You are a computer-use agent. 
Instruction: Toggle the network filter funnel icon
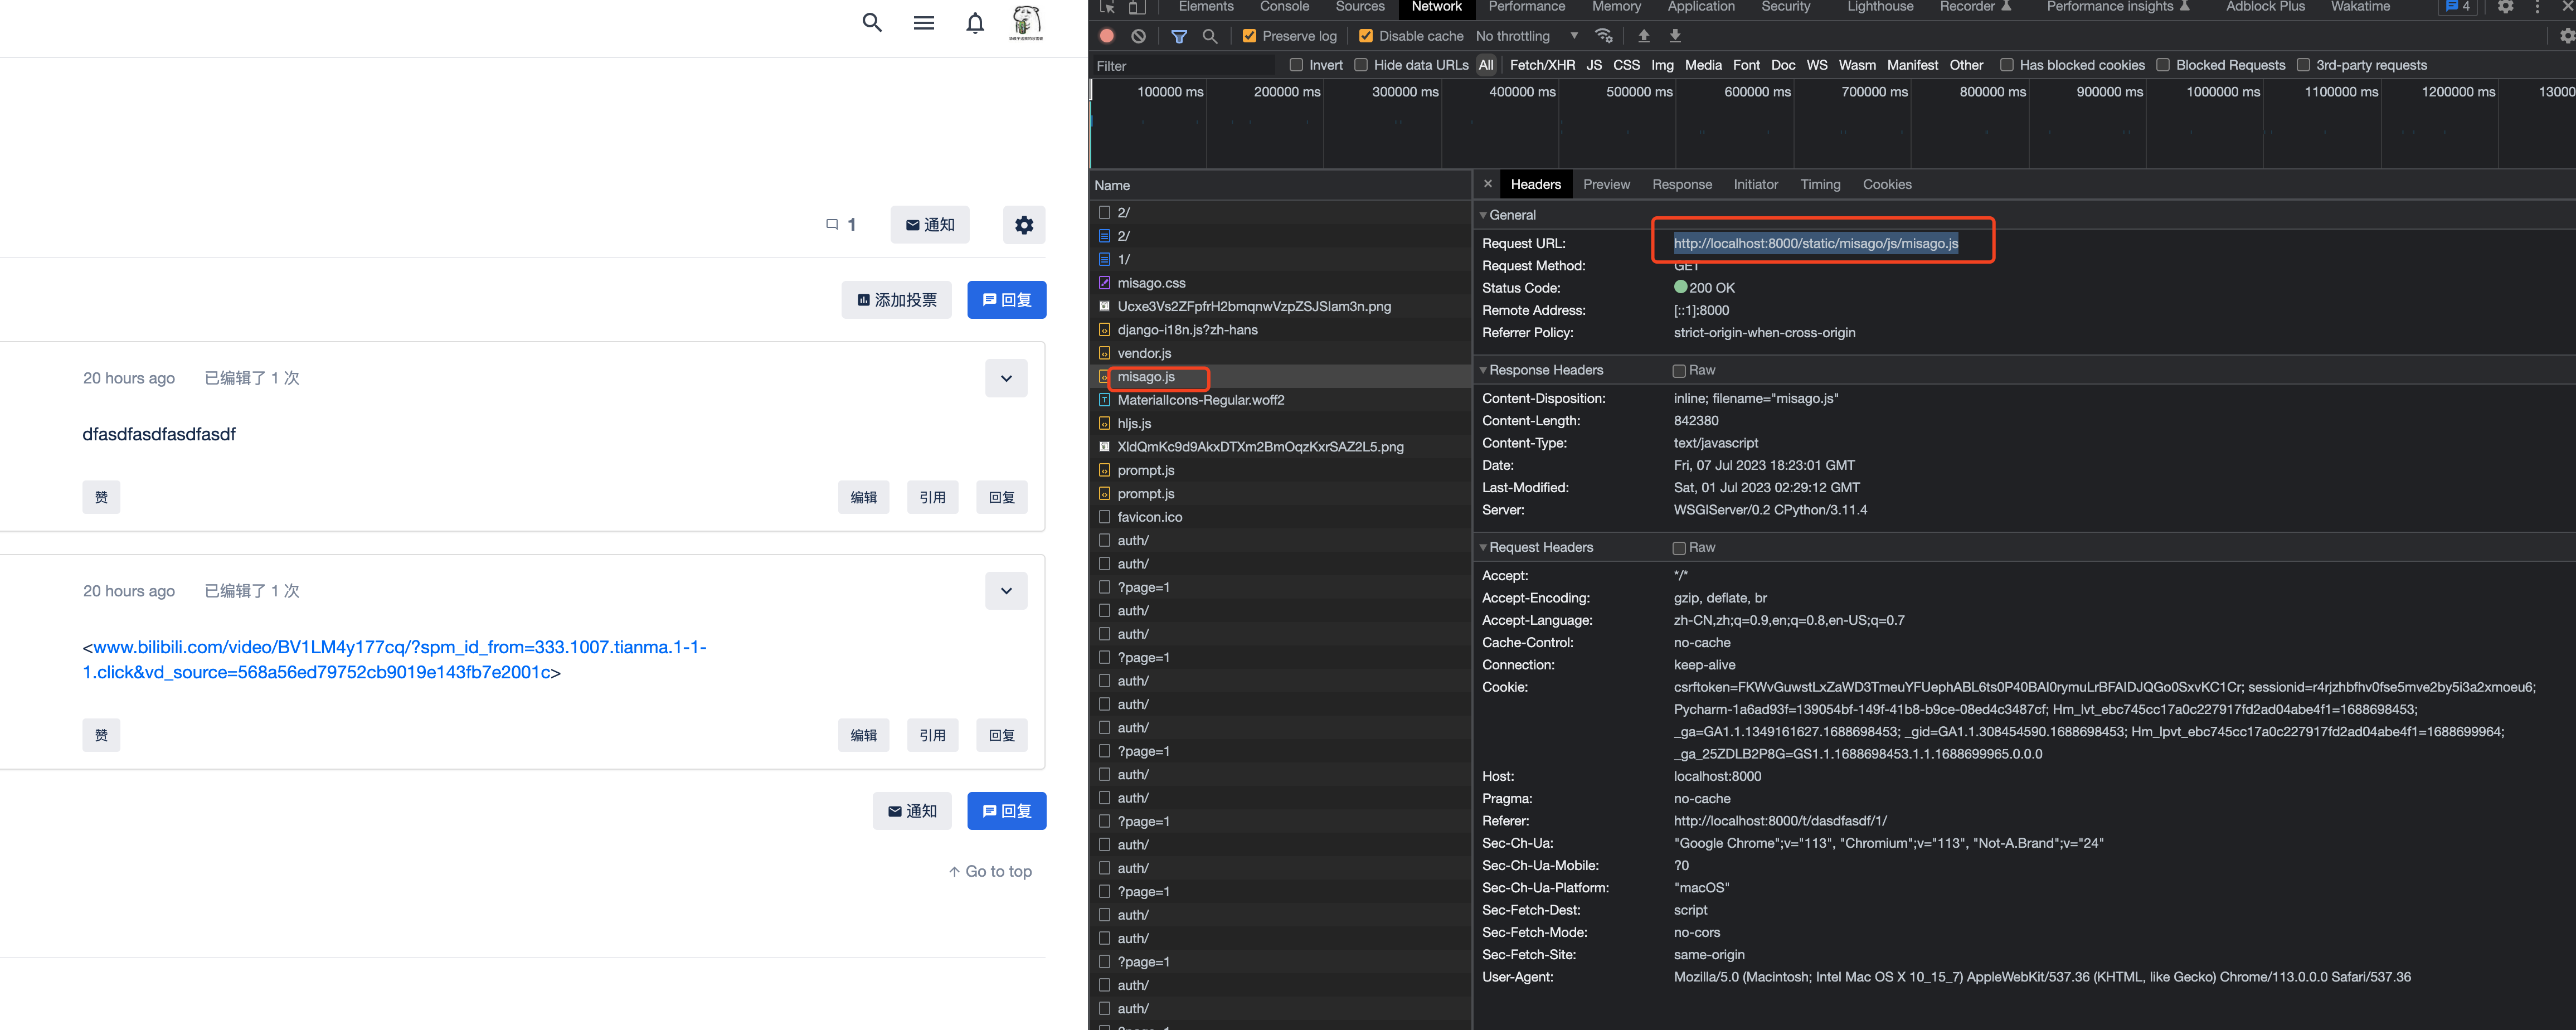click(1179, 36)
